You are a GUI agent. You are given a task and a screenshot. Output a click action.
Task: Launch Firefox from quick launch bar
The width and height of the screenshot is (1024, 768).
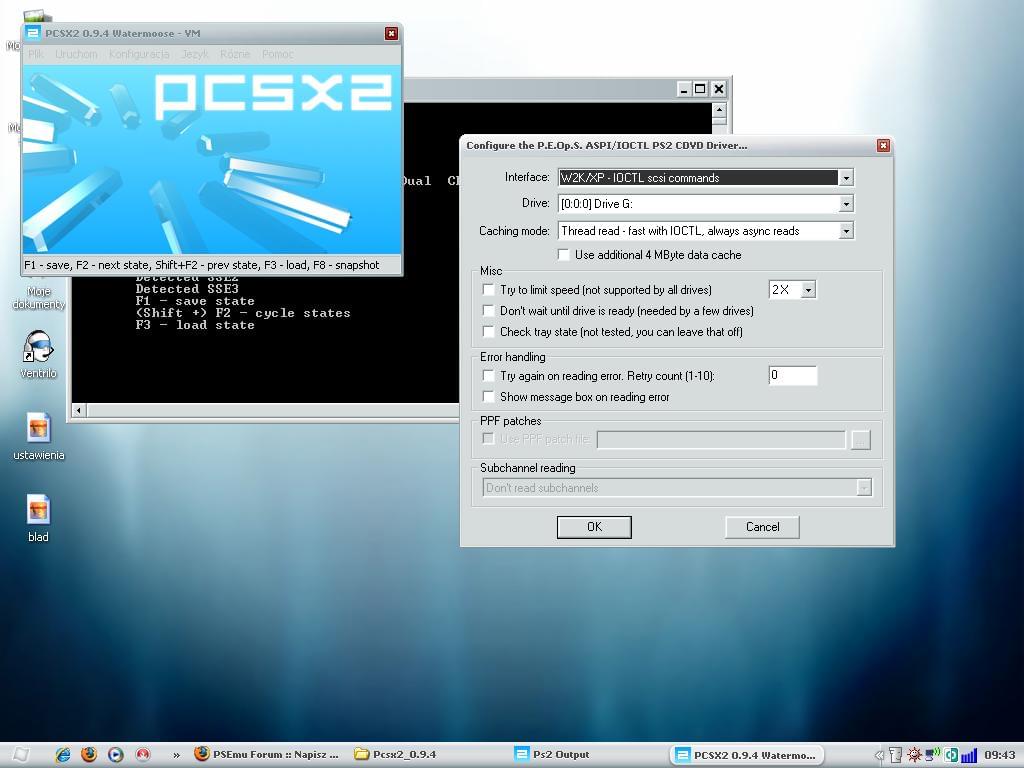click(89, 754)
